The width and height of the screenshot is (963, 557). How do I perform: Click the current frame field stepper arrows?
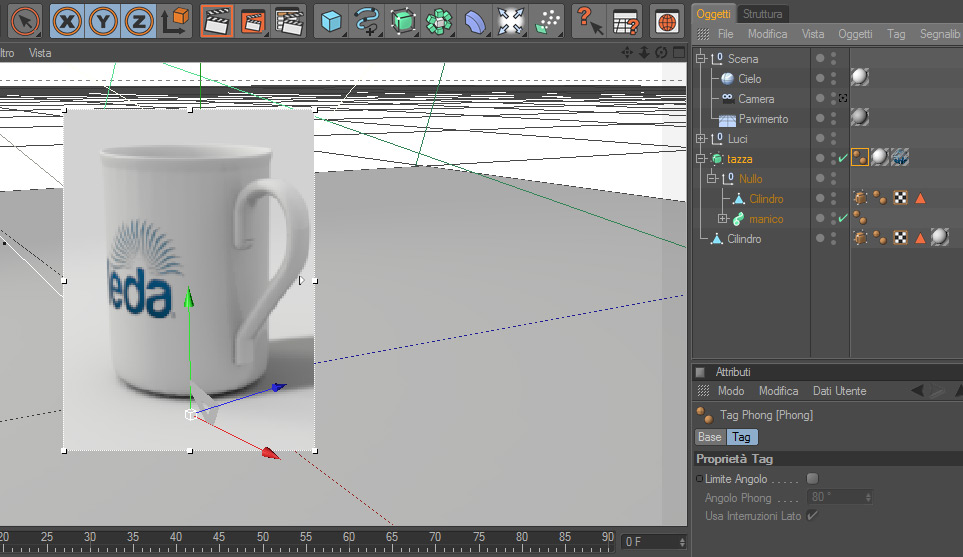tap(682, 542)
